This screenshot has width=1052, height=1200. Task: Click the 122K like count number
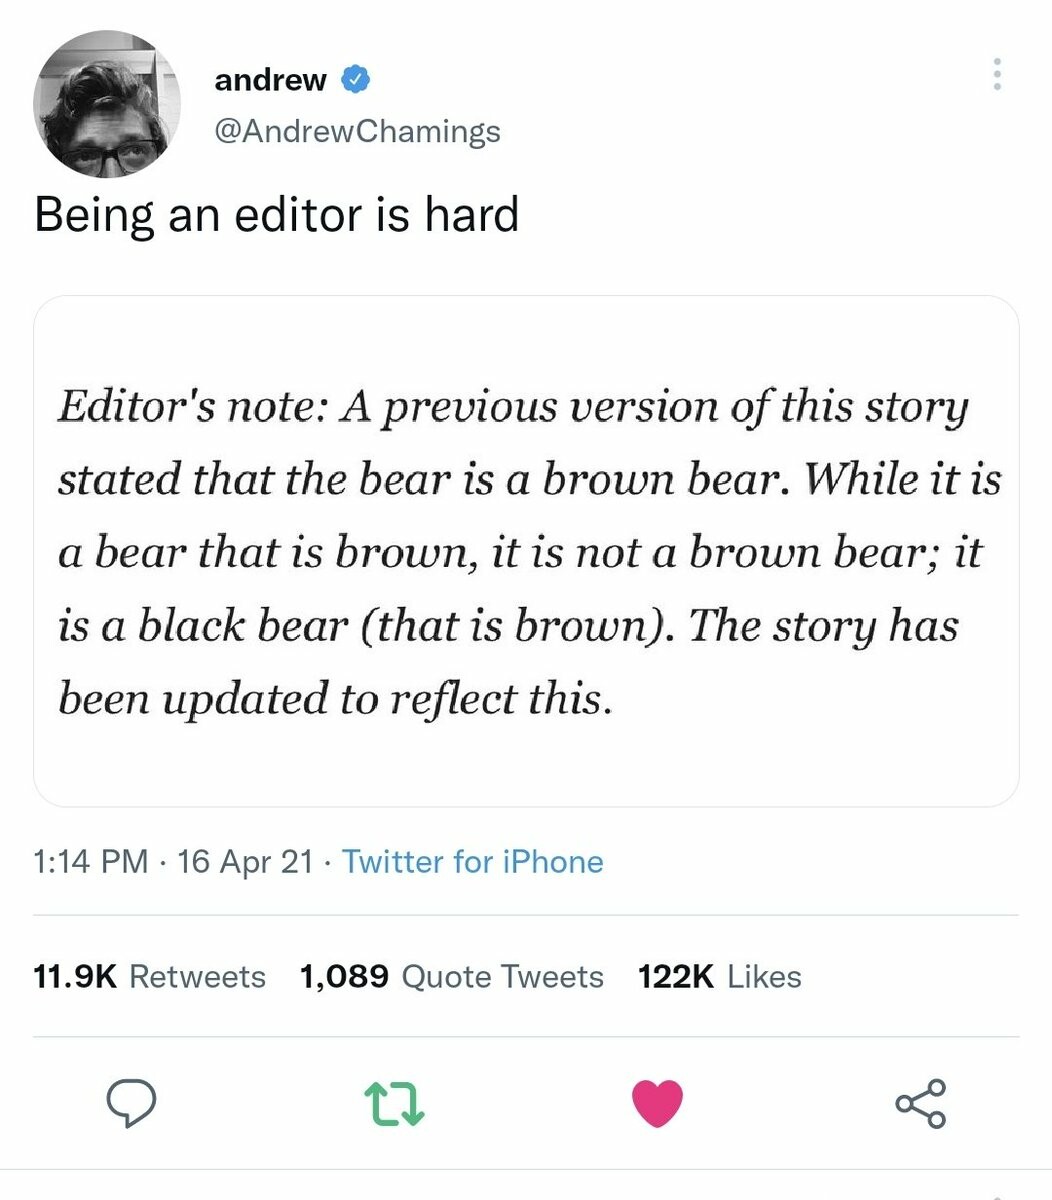point(676,976)
